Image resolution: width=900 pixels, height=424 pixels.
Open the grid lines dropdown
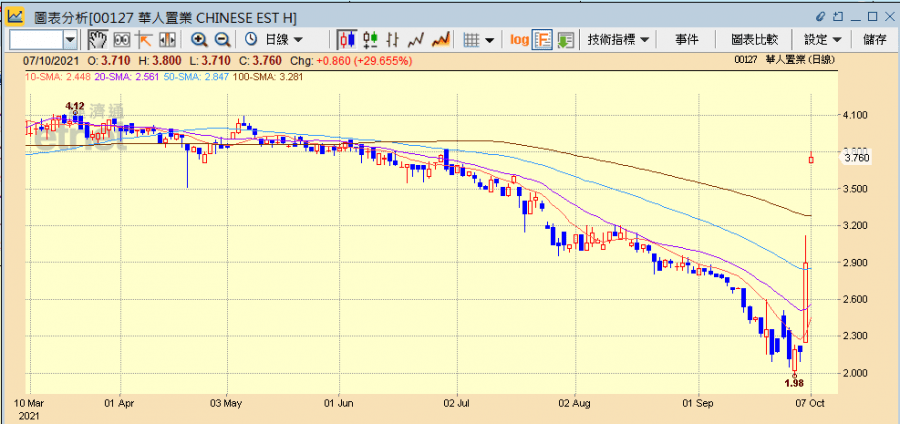[480, 39]
